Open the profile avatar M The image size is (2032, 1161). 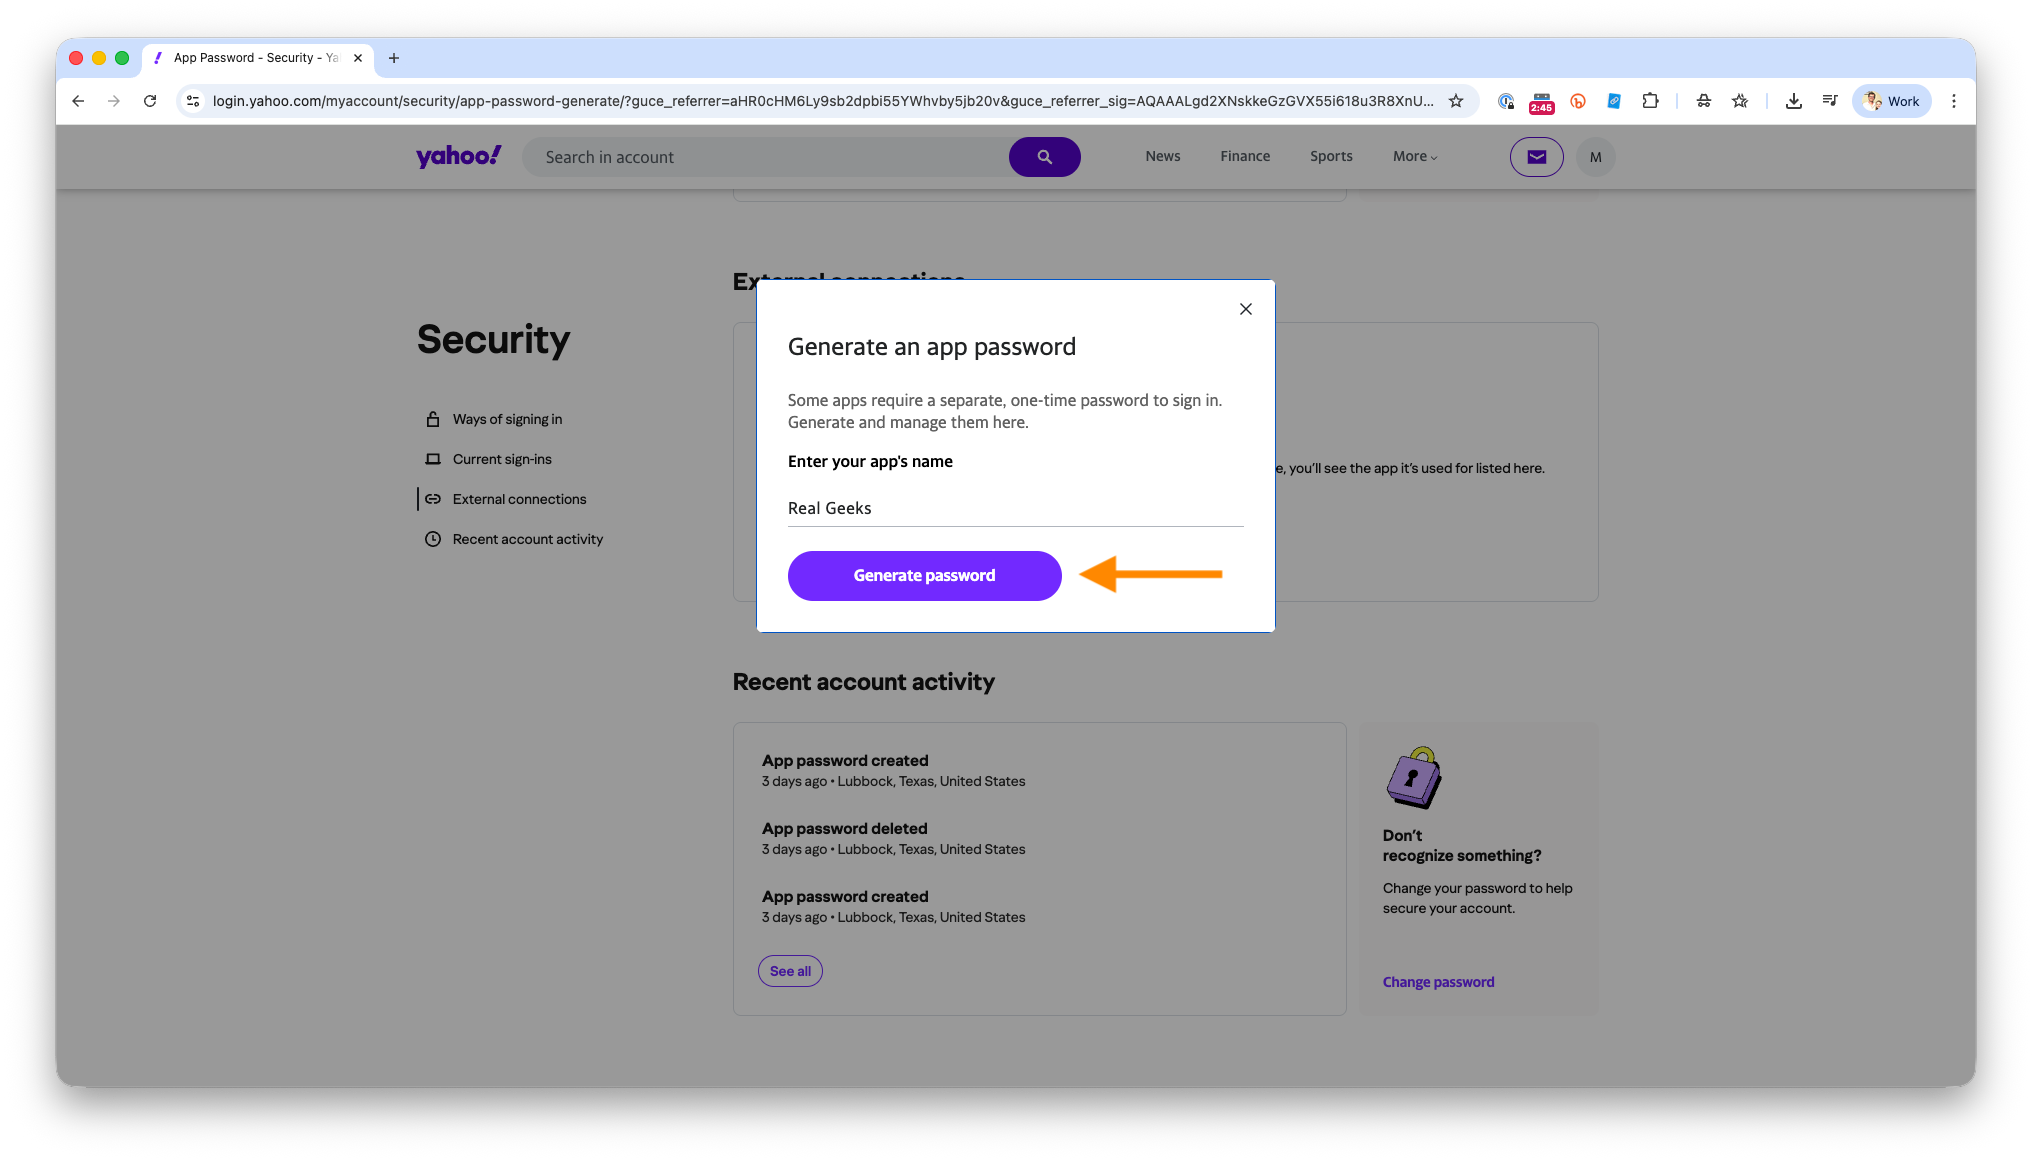[1595, 157]
